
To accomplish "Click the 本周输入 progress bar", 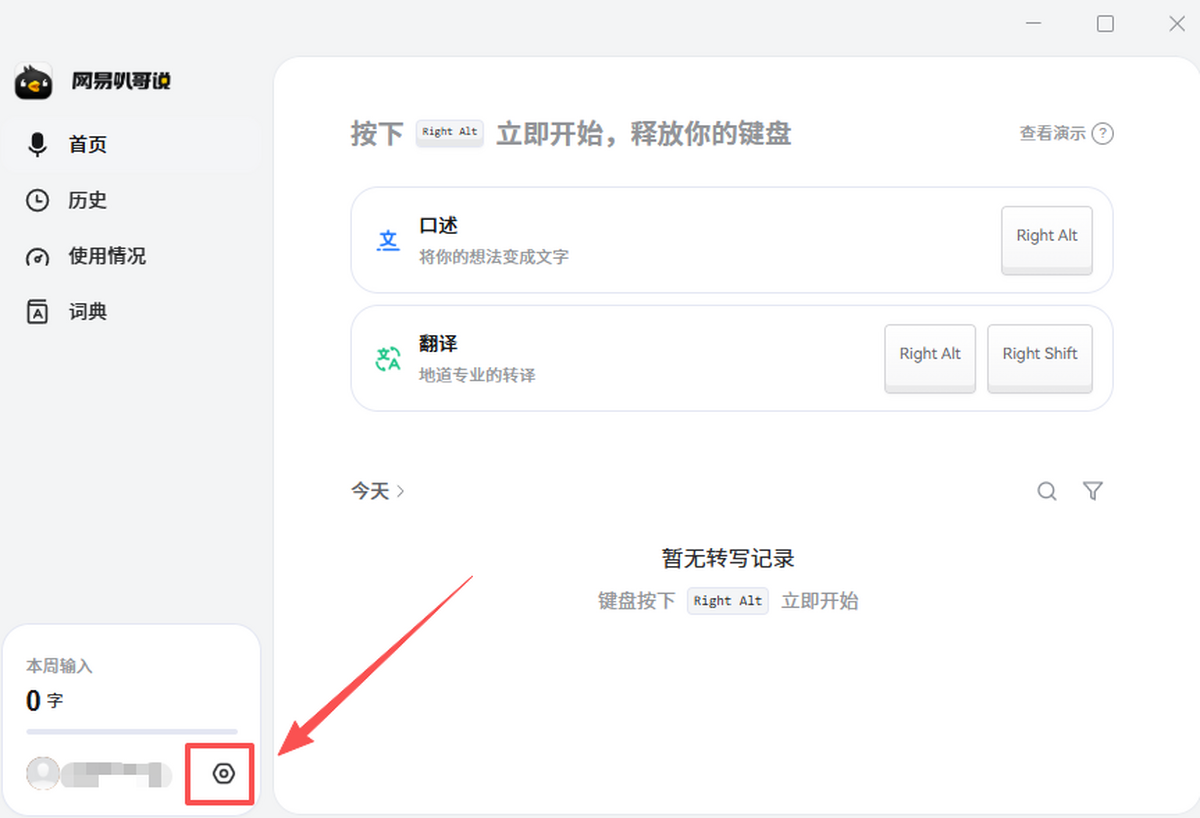I will (132, 732).
